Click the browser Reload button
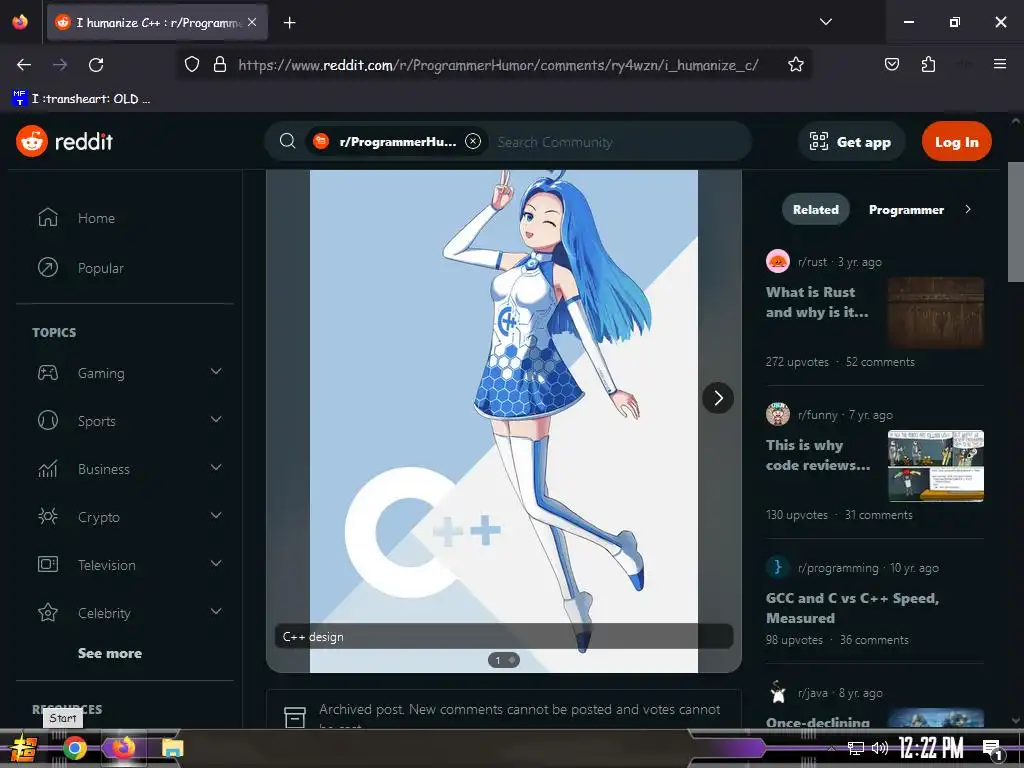 click(96, 64)
